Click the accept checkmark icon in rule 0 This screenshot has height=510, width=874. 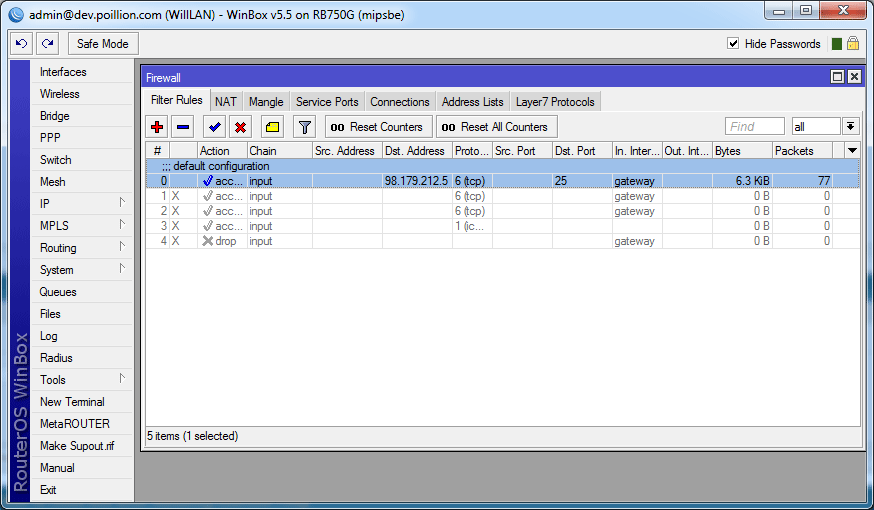[x=208, y=181]
